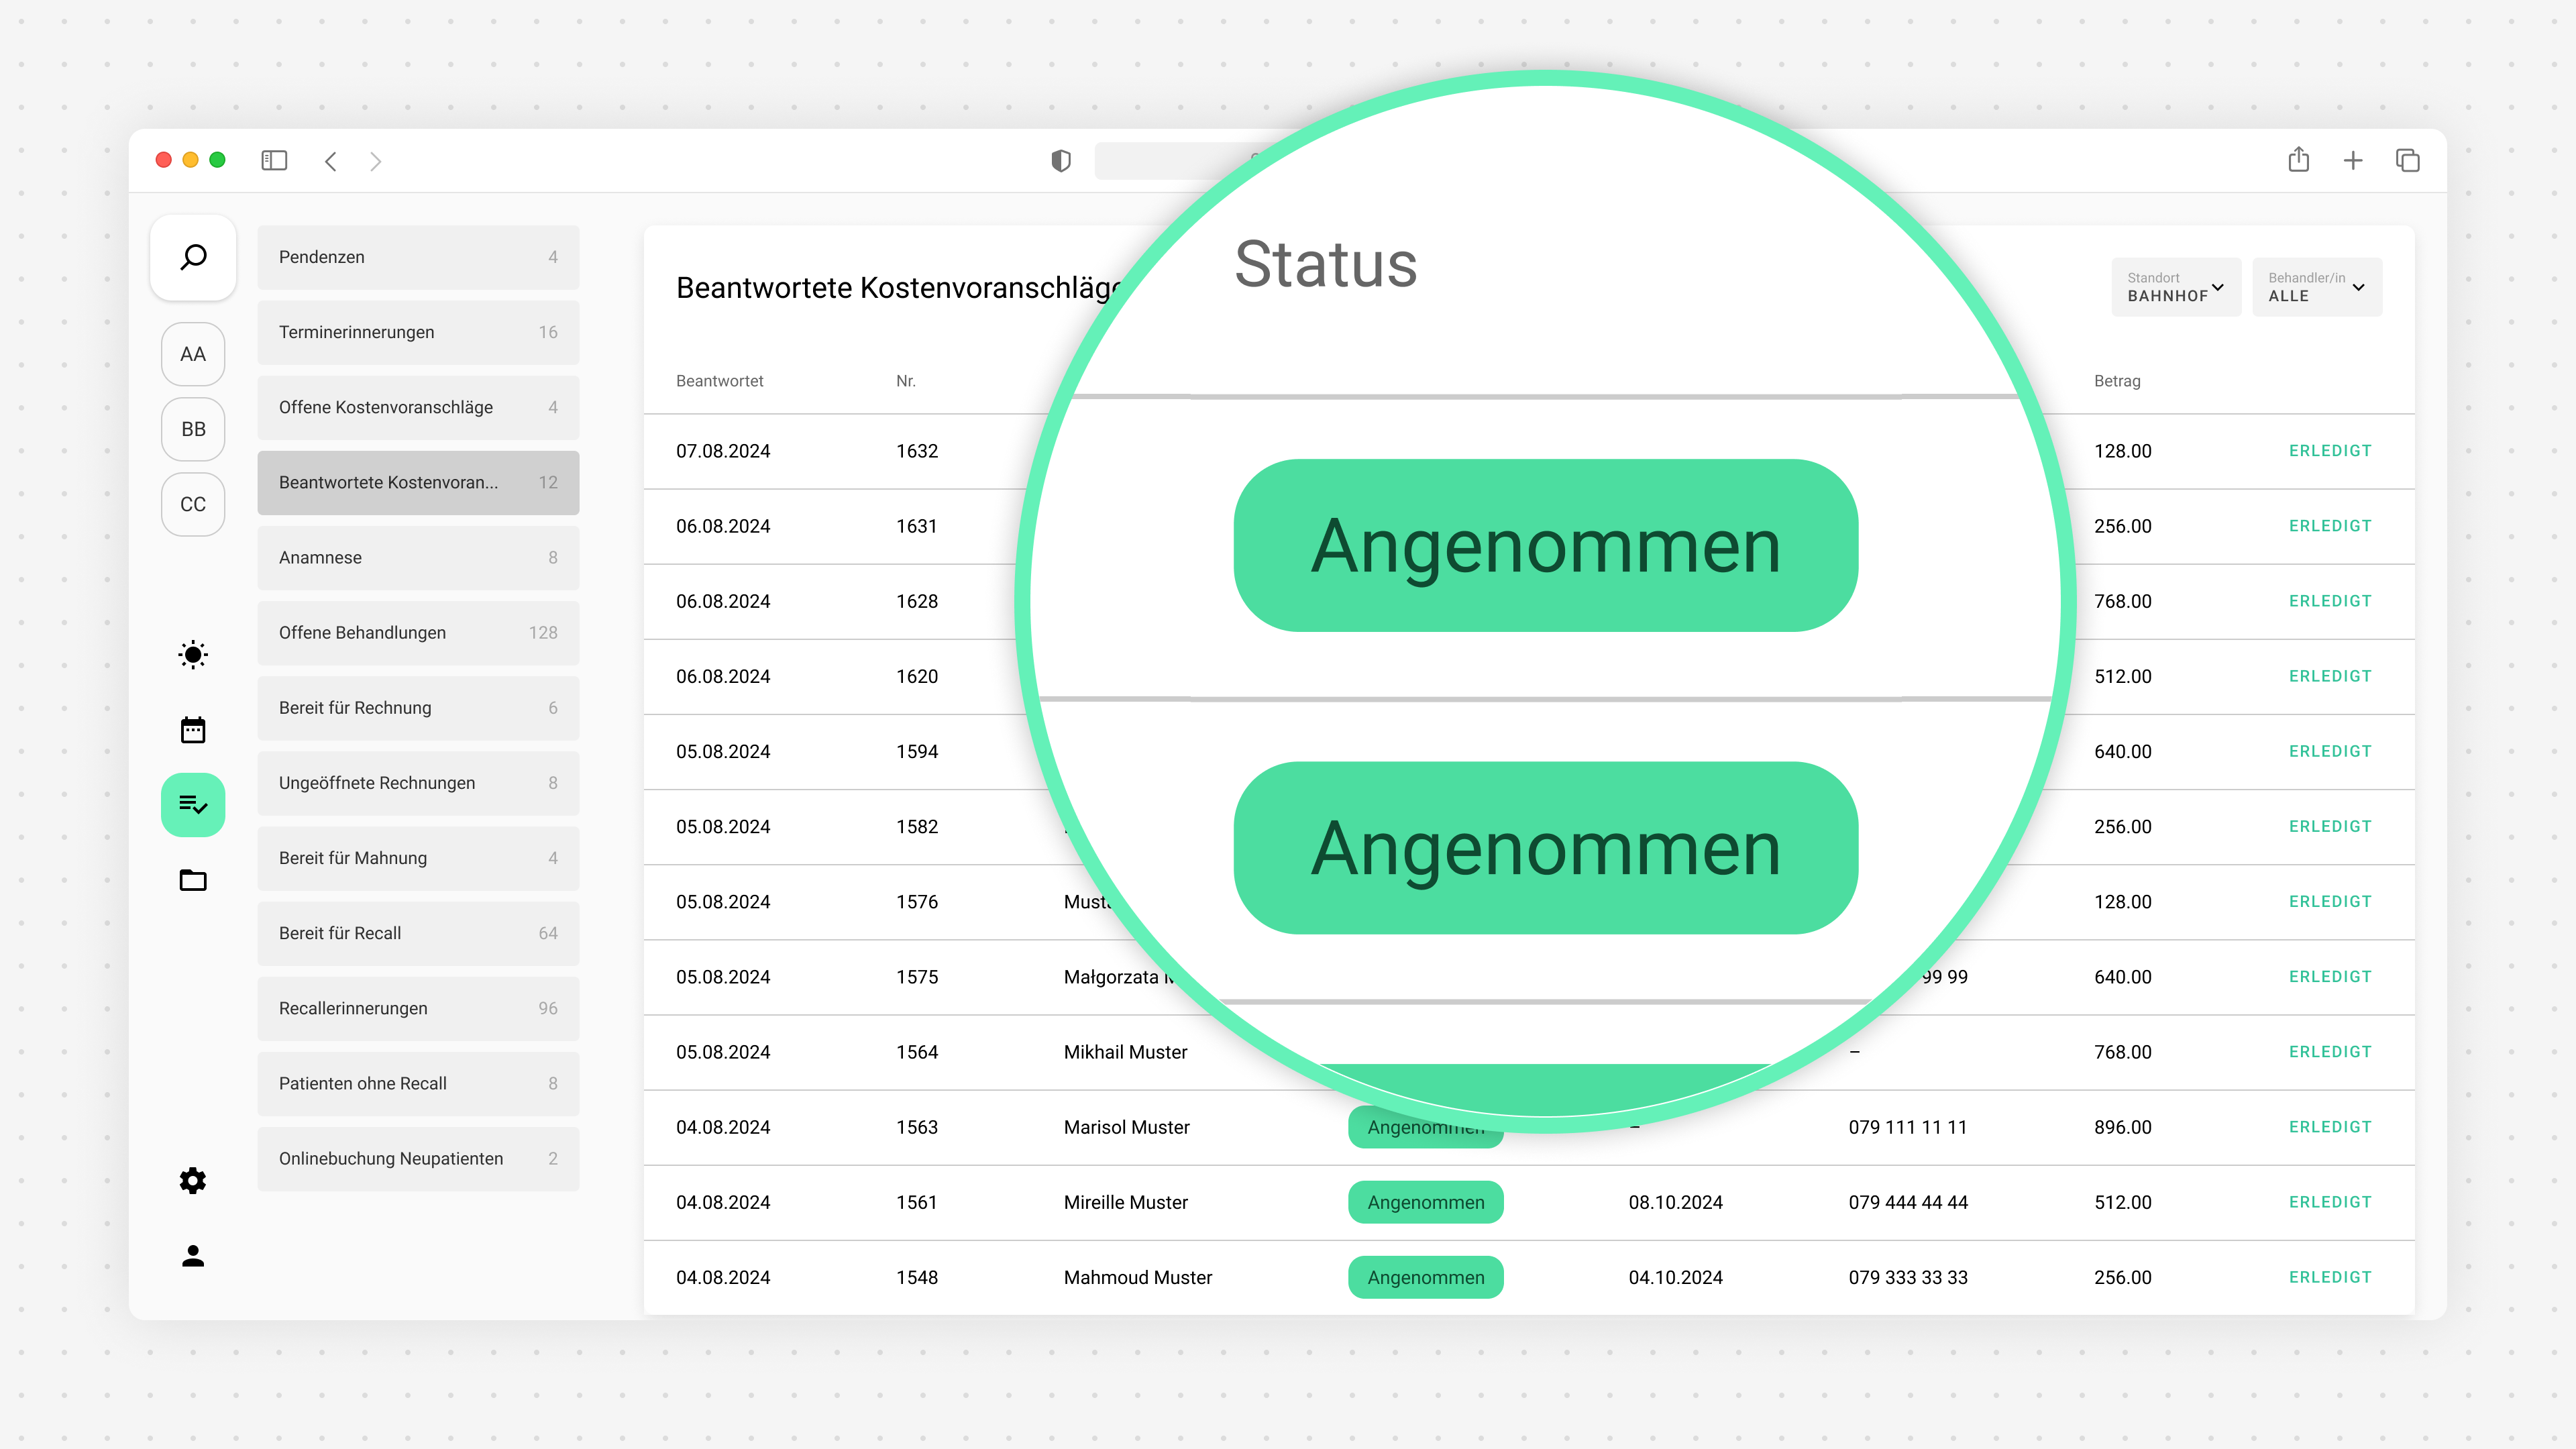Click the browser share icon
The width and height of the screenshot is (2576, 1449).
(x=2298, y=160)
